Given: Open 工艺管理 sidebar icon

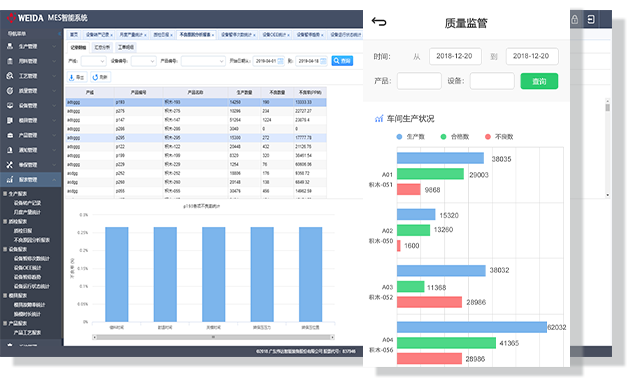Looking at the screenshot, I should click(x=10, y=76).
